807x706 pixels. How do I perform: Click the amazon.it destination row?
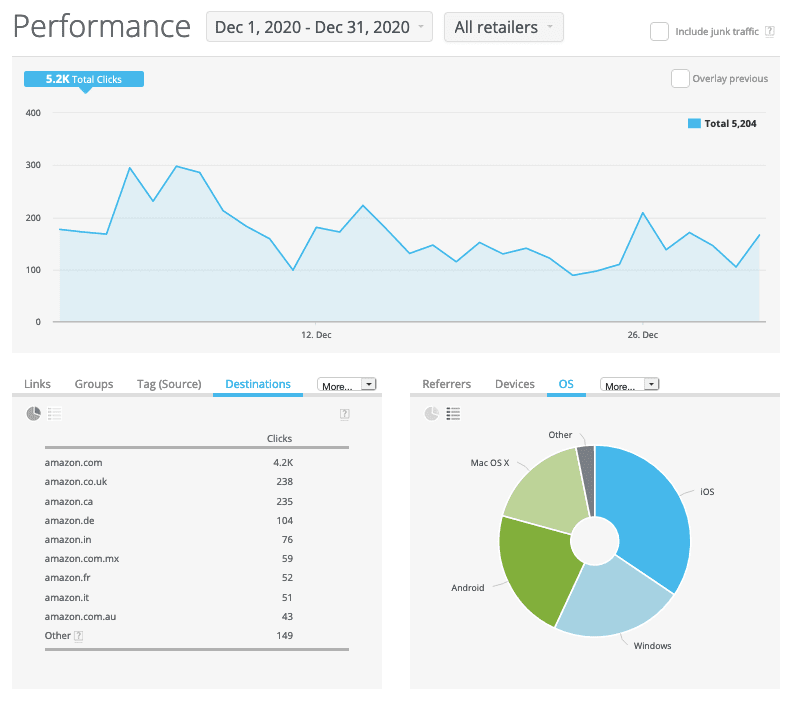(x=197, y=597)
